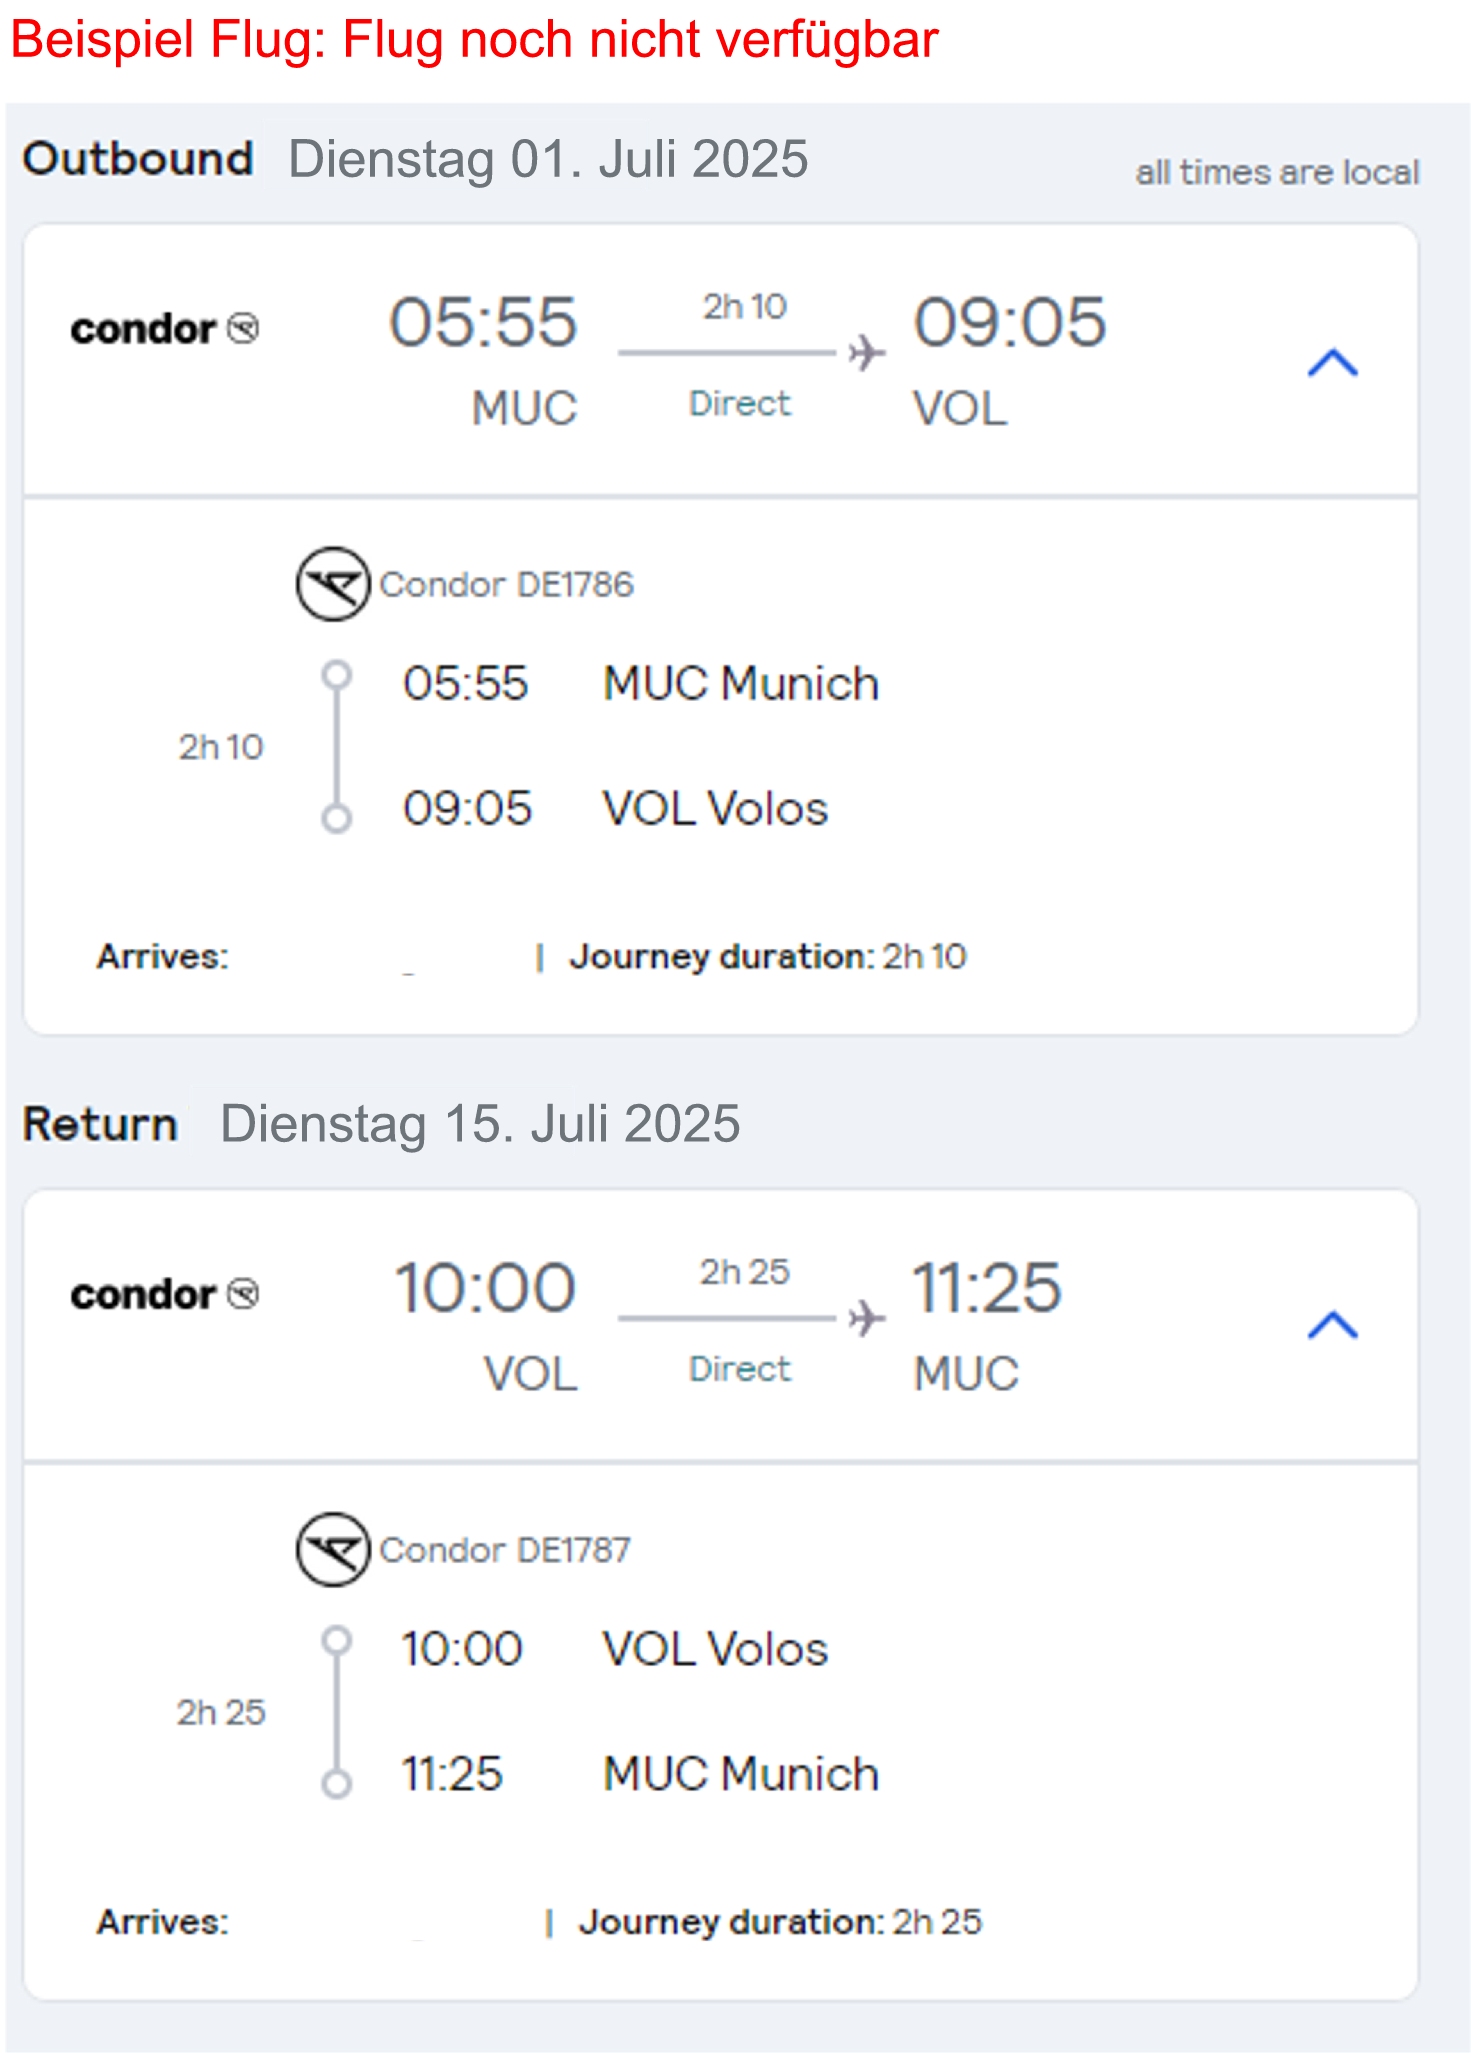Click the outbound Direct label
1471x2053 pixels.
click(x=740, y=403)
